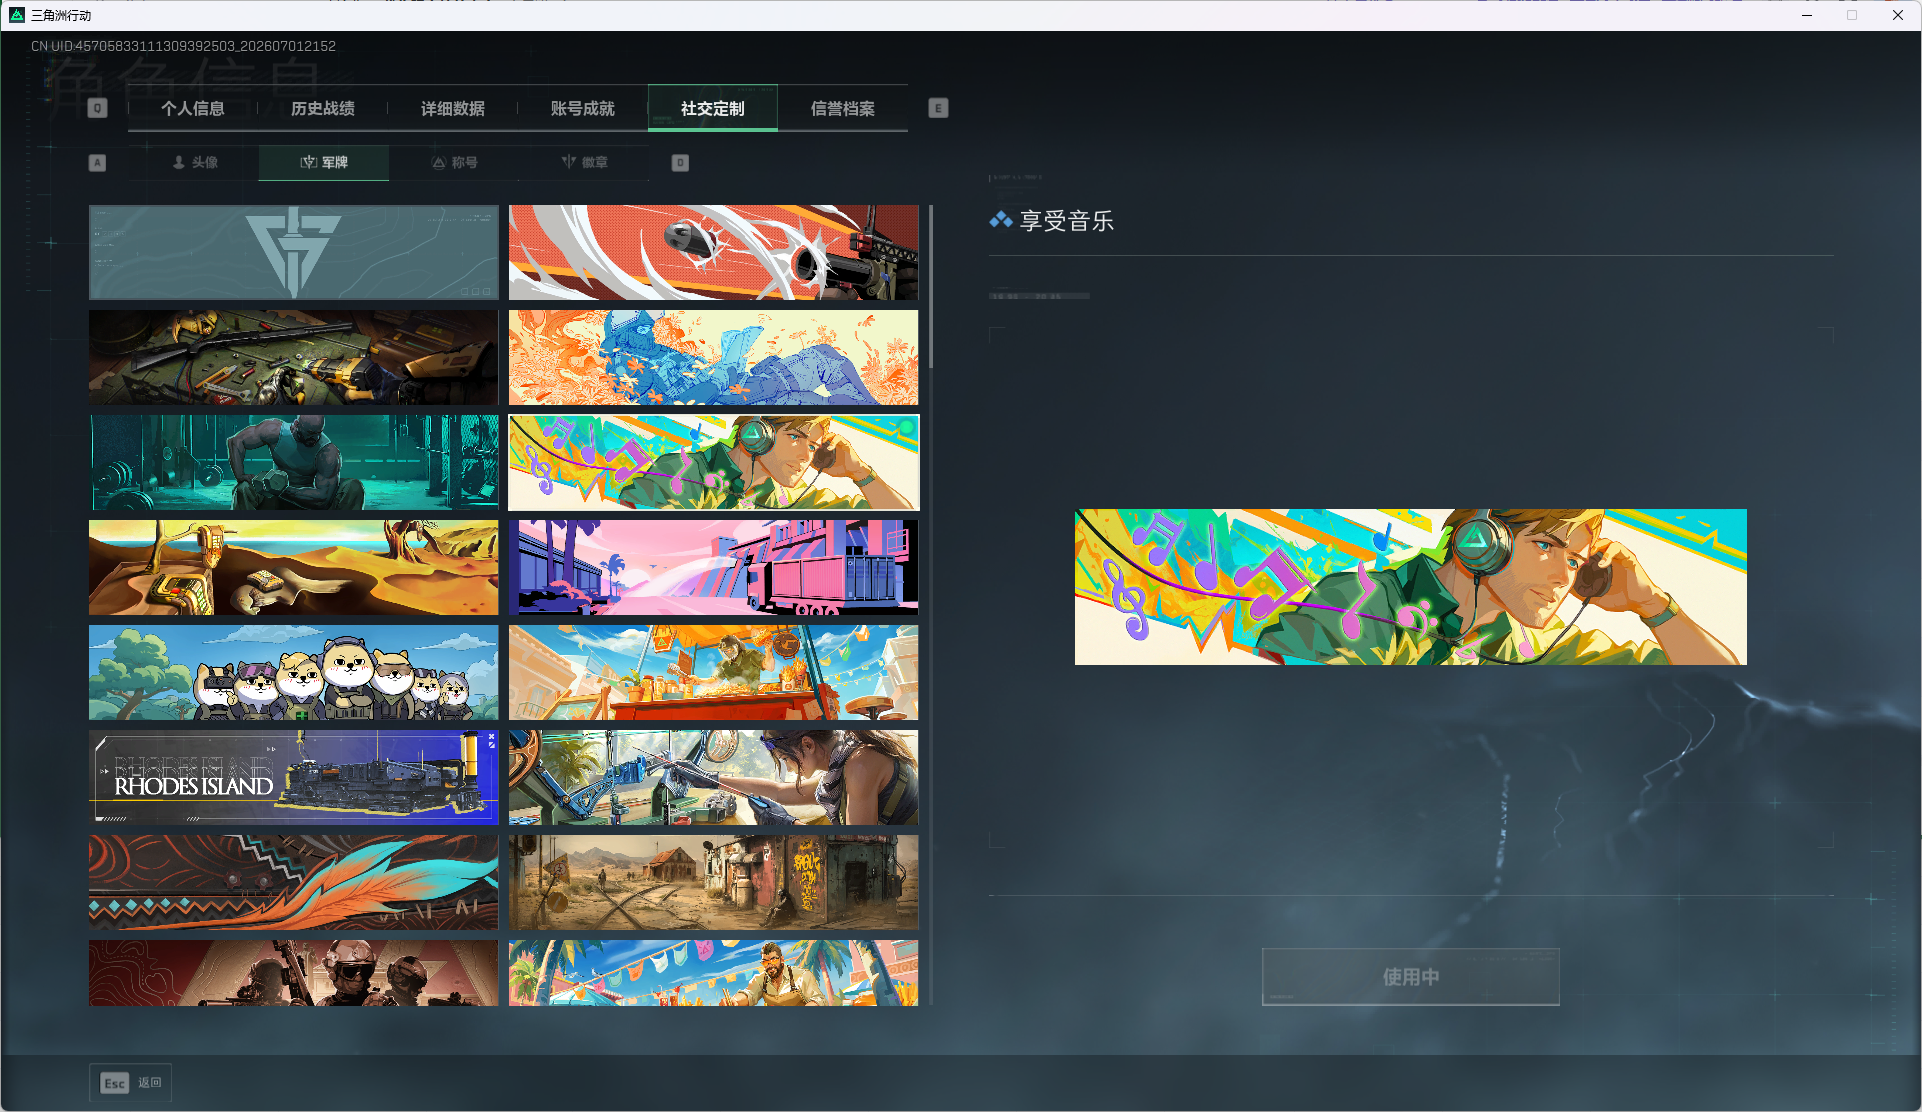Click the E key next-tab icon
The image size is (1922, 1112).
click(938, 108)
